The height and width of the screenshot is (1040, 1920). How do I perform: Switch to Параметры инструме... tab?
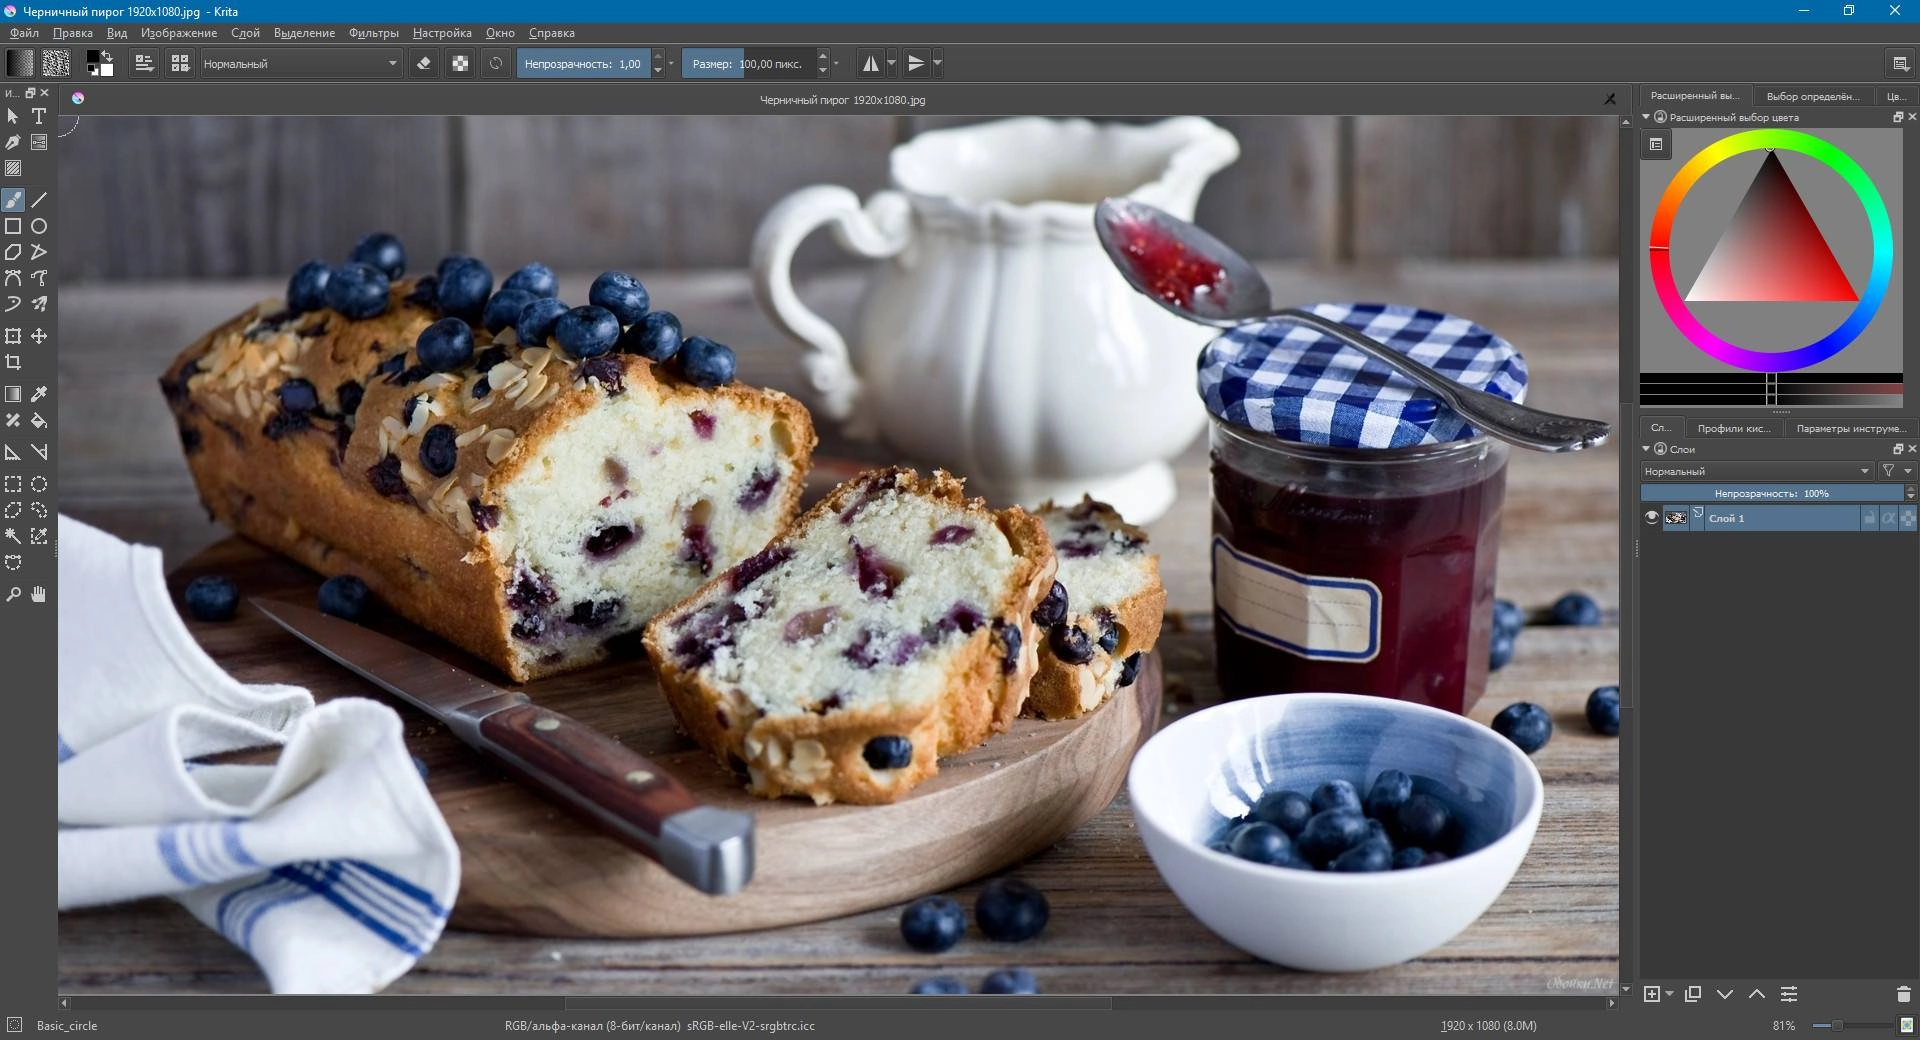(1851, 428)
